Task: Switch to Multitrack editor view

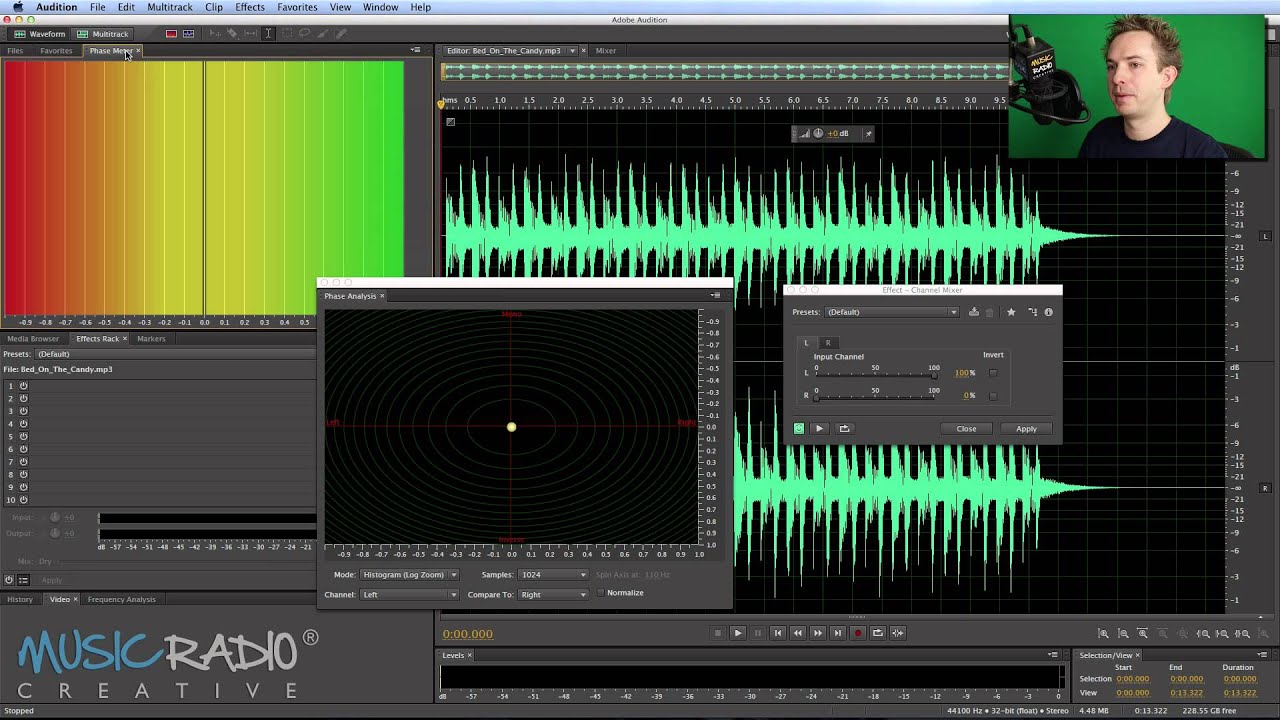Action: tap(104, 34)
